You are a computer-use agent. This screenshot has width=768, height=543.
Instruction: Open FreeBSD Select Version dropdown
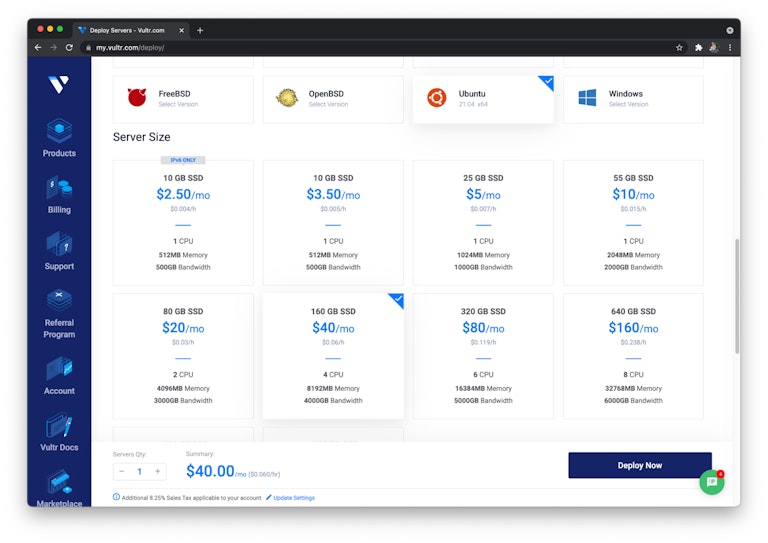click(x=178, y=104)
